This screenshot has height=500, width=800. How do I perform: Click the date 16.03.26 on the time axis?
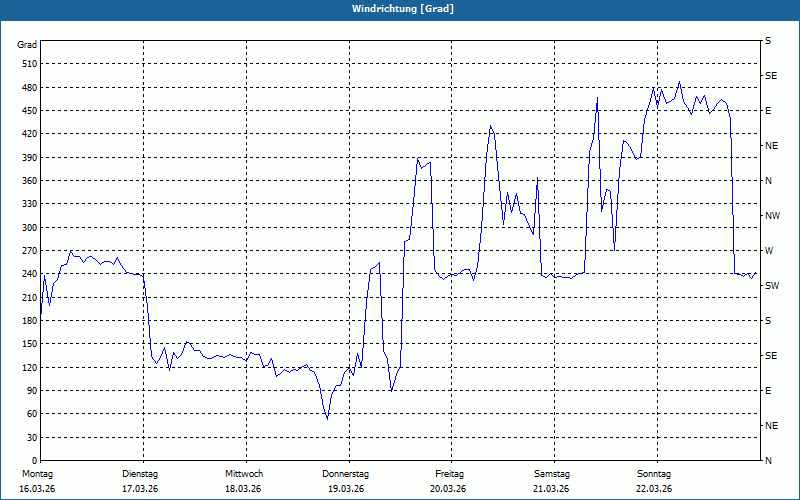coord(37,488)
